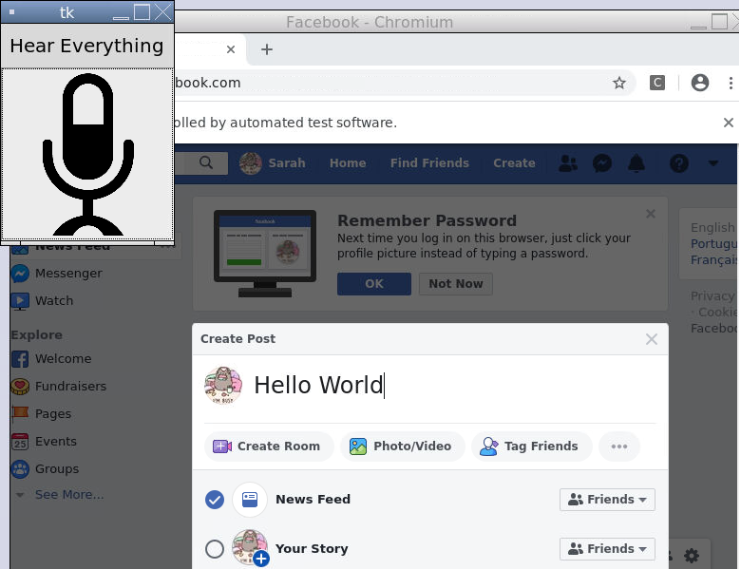This screenshot has height=569, width=739.
Task: Click Tag Friends button
Action: 532,446
